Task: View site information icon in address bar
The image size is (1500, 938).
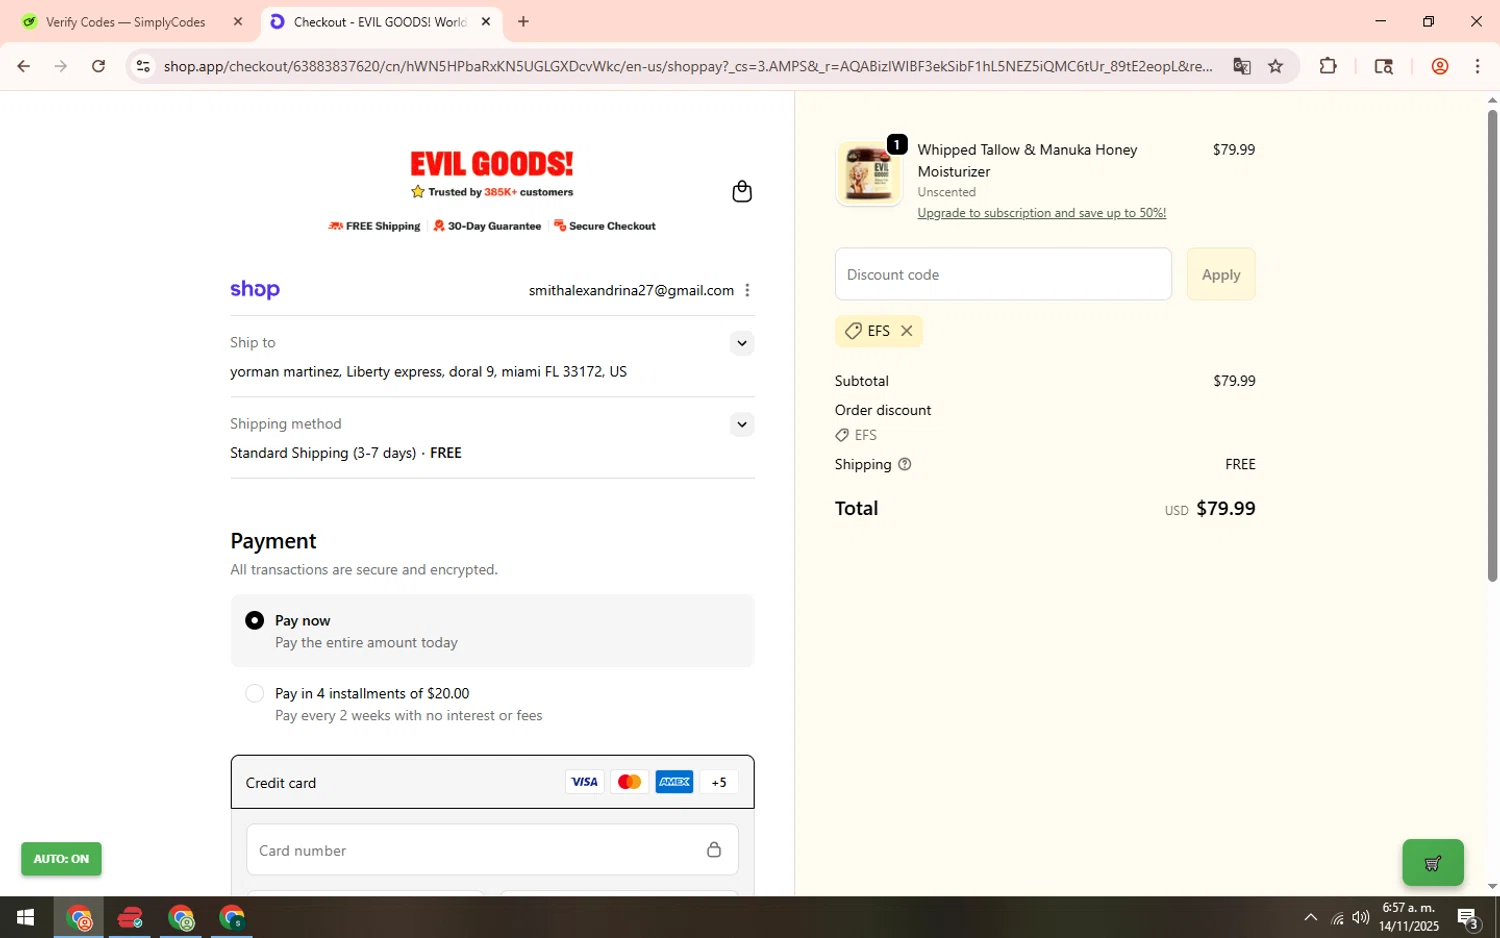Action: click(143, 66)
